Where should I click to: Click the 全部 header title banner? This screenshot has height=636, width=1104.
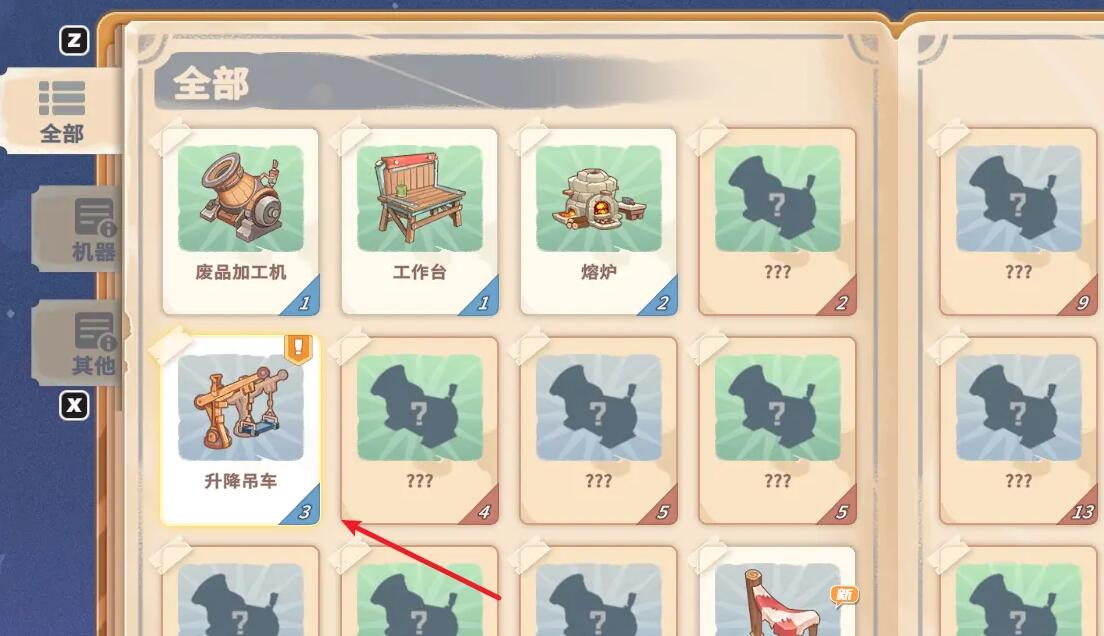coord(211,84)
